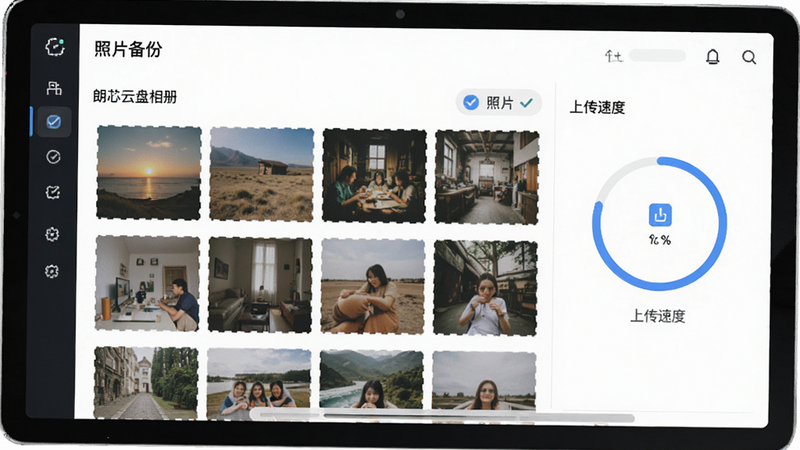Screen dimensions: 800x450
Task: Click the green checkmark in 照片 pill
Action: pos(526,103)
